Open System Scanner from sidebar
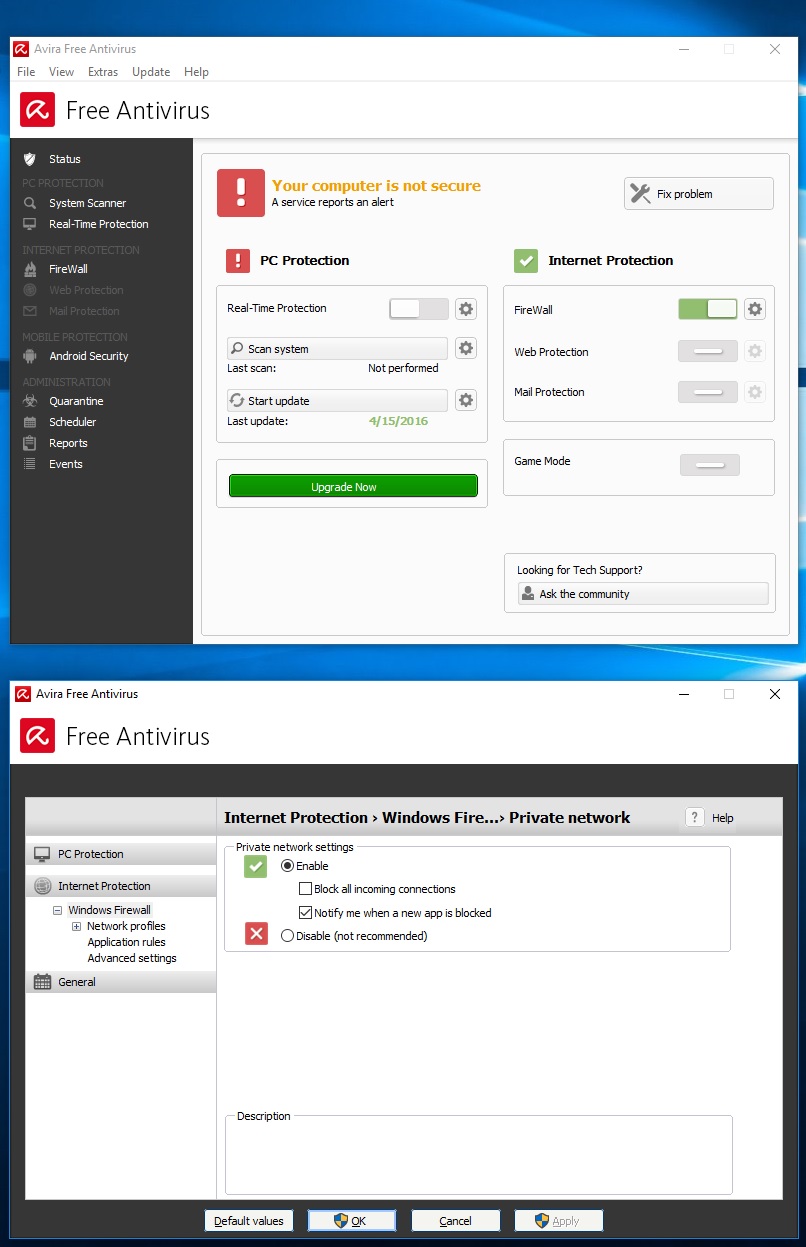The width and height of the screenshot is (806, 1247). coord(87,203)
